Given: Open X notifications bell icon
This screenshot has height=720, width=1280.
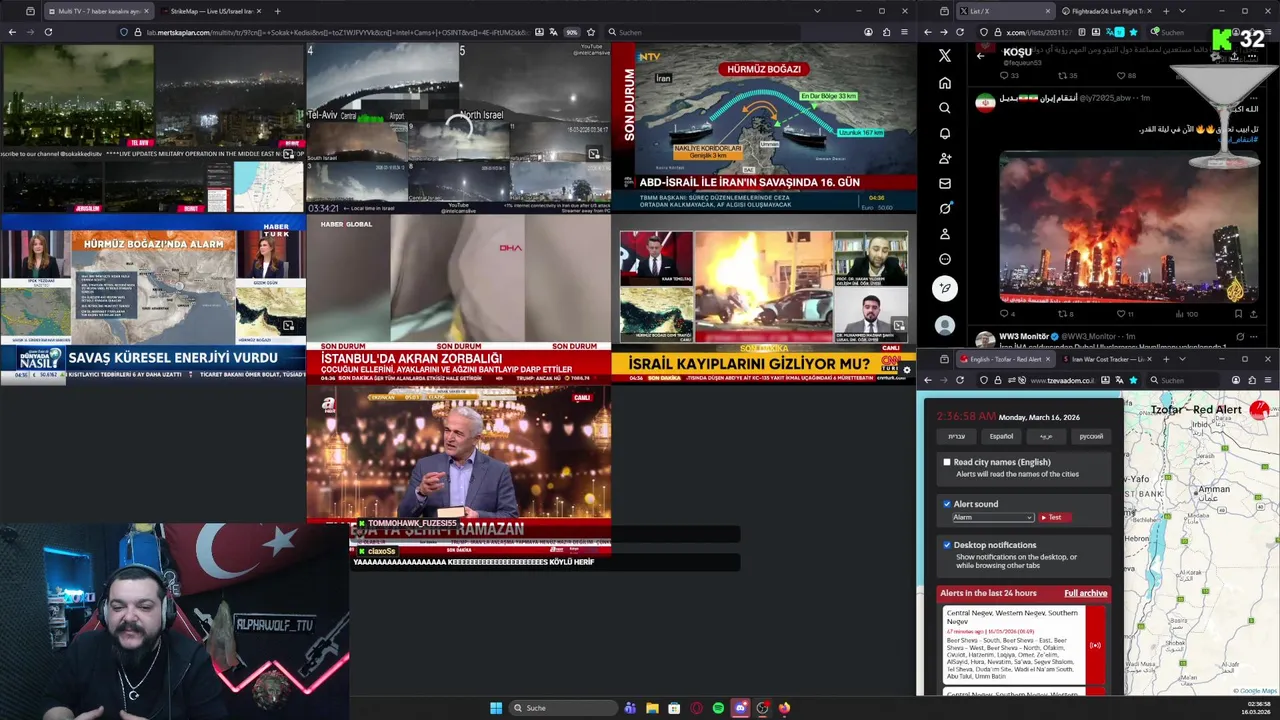Looking at the screenshot, I should 945,133.
